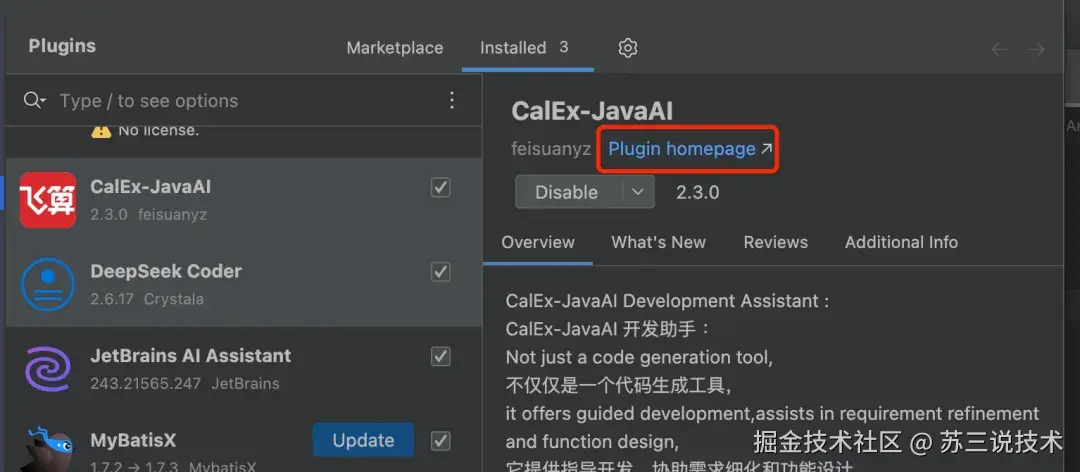This screenshot has height=472, width=1080.
Task: Toggle the MyBatisX plugin checkbox
Action: [440, 439]
